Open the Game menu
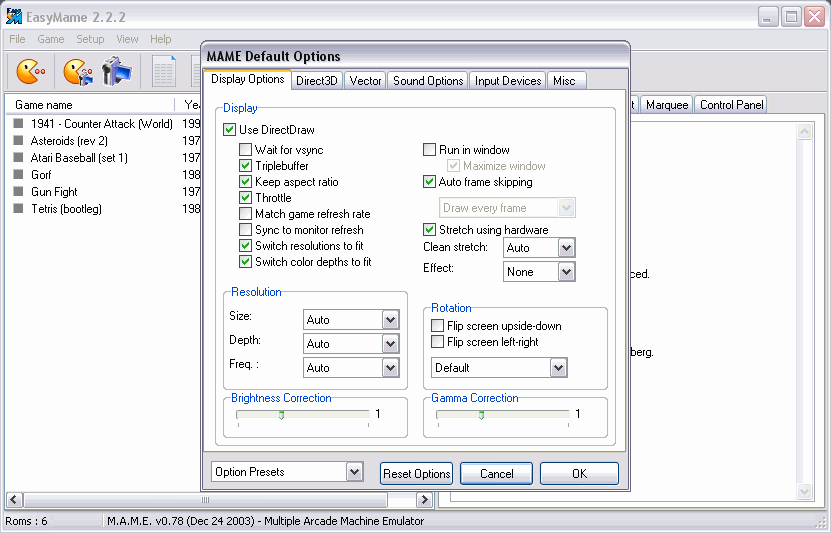 (x=51, y=39)
